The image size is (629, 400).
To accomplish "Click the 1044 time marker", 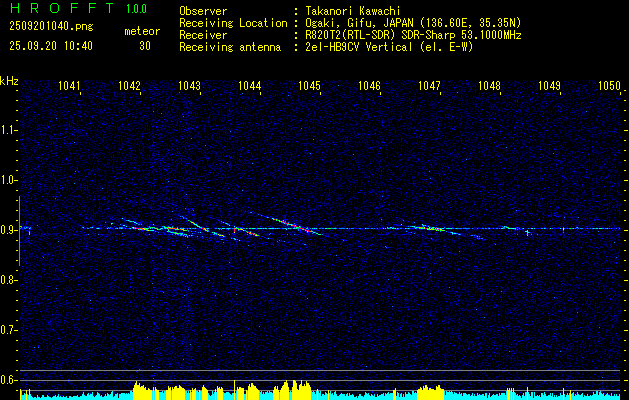I will (x=250, y=85).
